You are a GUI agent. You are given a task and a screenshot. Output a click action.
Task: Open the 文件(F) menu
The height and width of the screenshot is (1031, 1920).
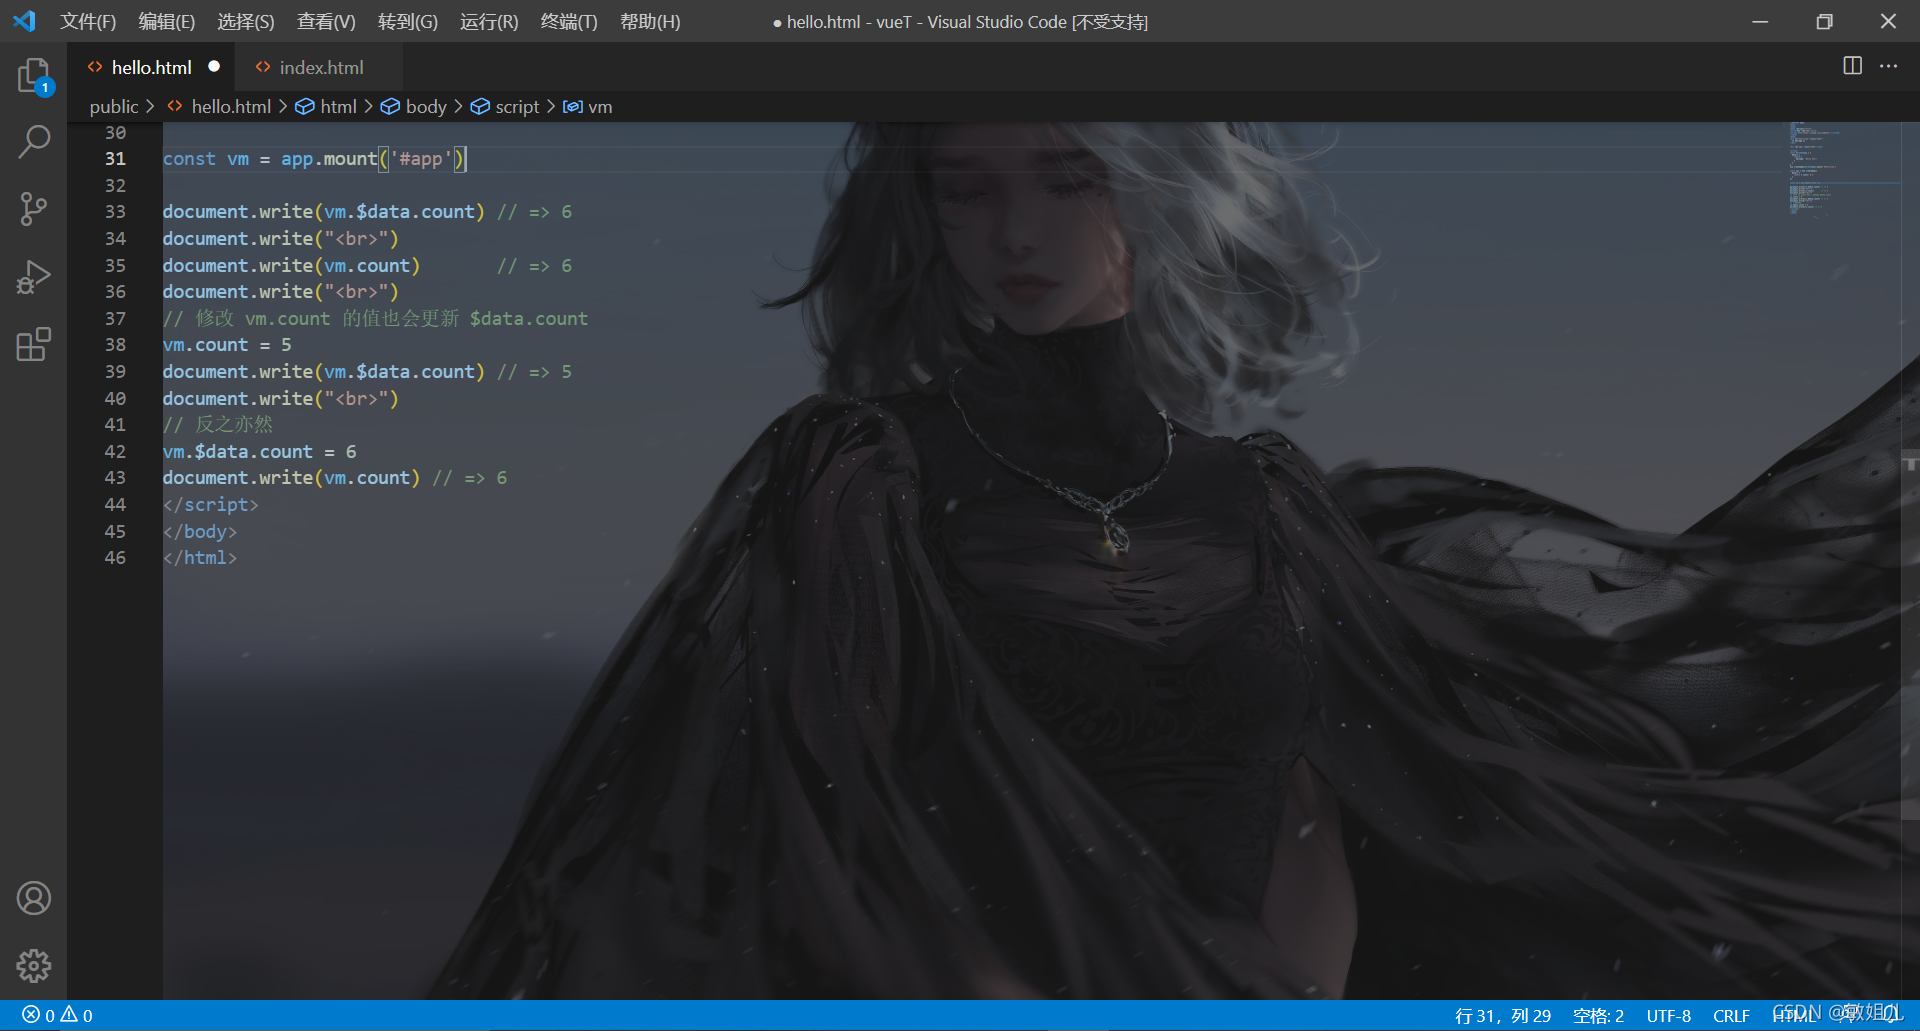coord(88,21)
